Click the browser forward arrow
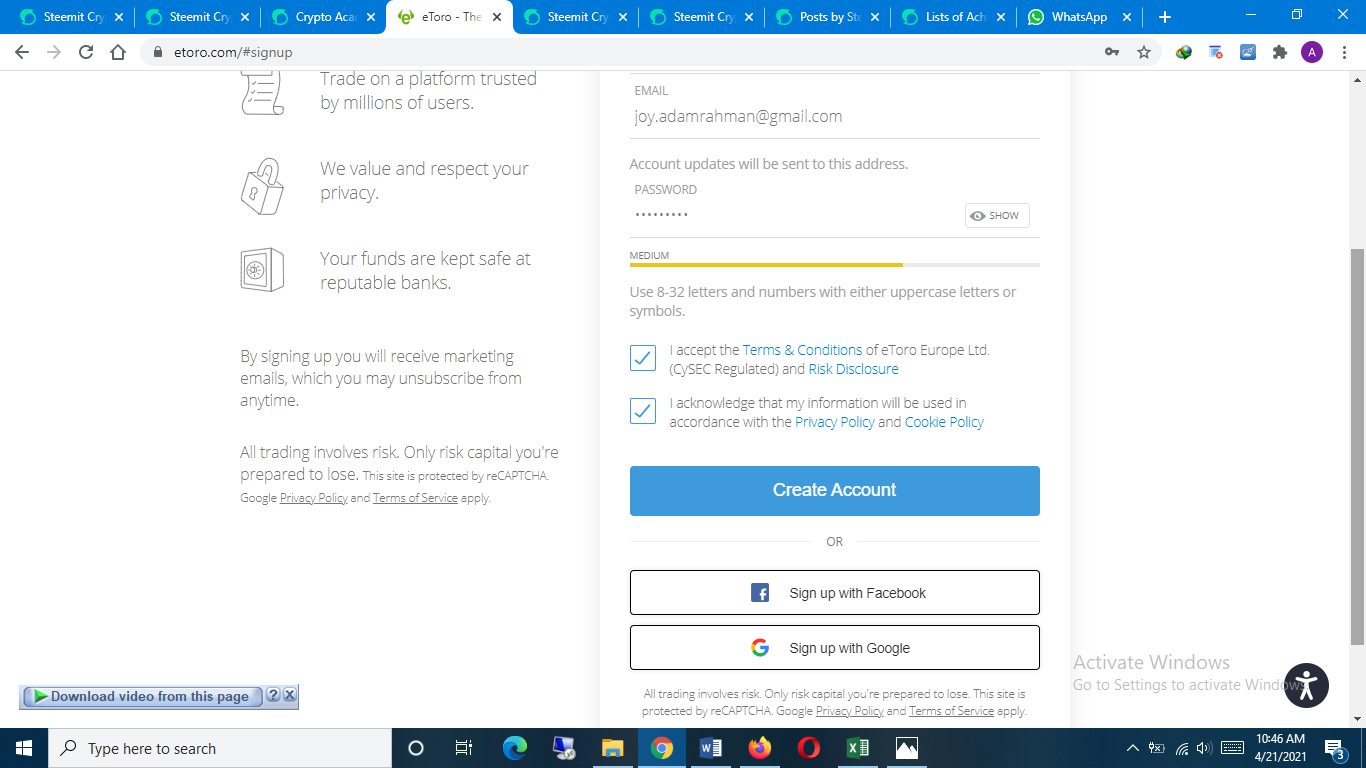 click(54, 52)
